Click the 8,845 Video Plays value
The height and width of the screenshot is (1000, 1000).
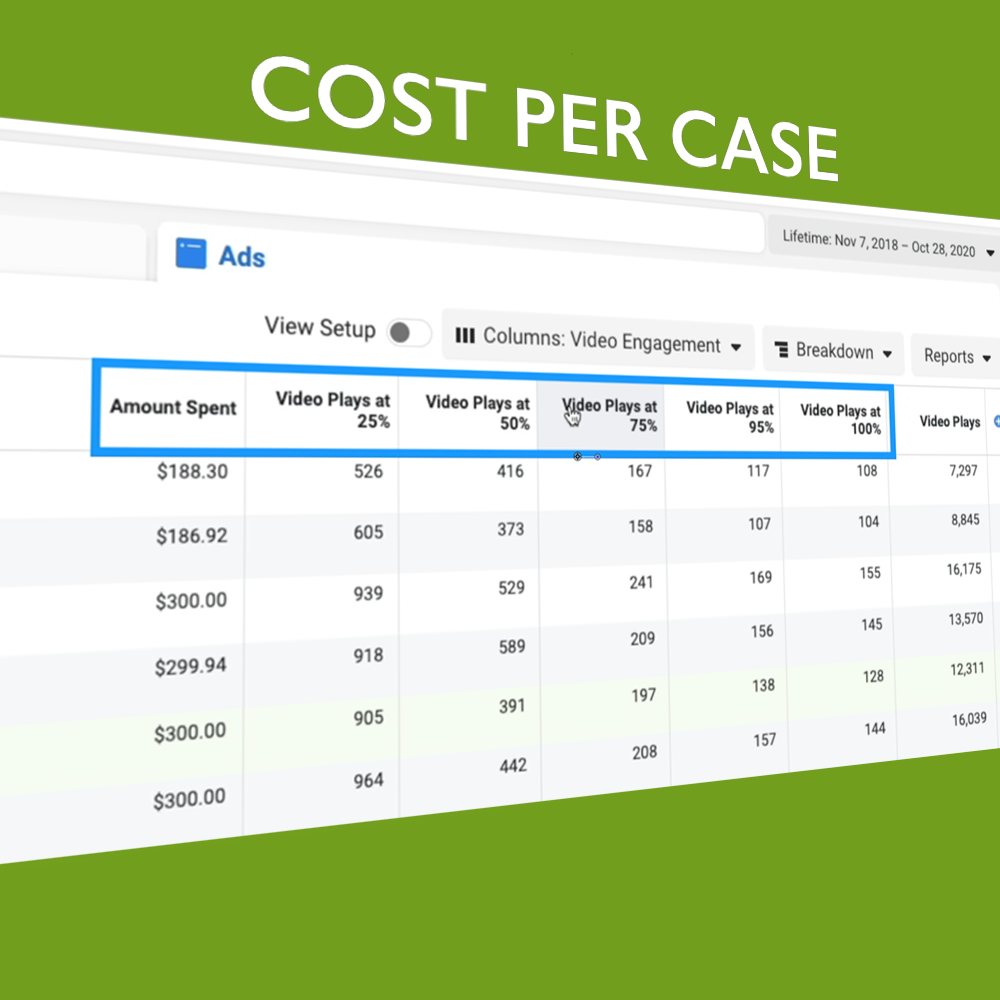click(966, 520)
